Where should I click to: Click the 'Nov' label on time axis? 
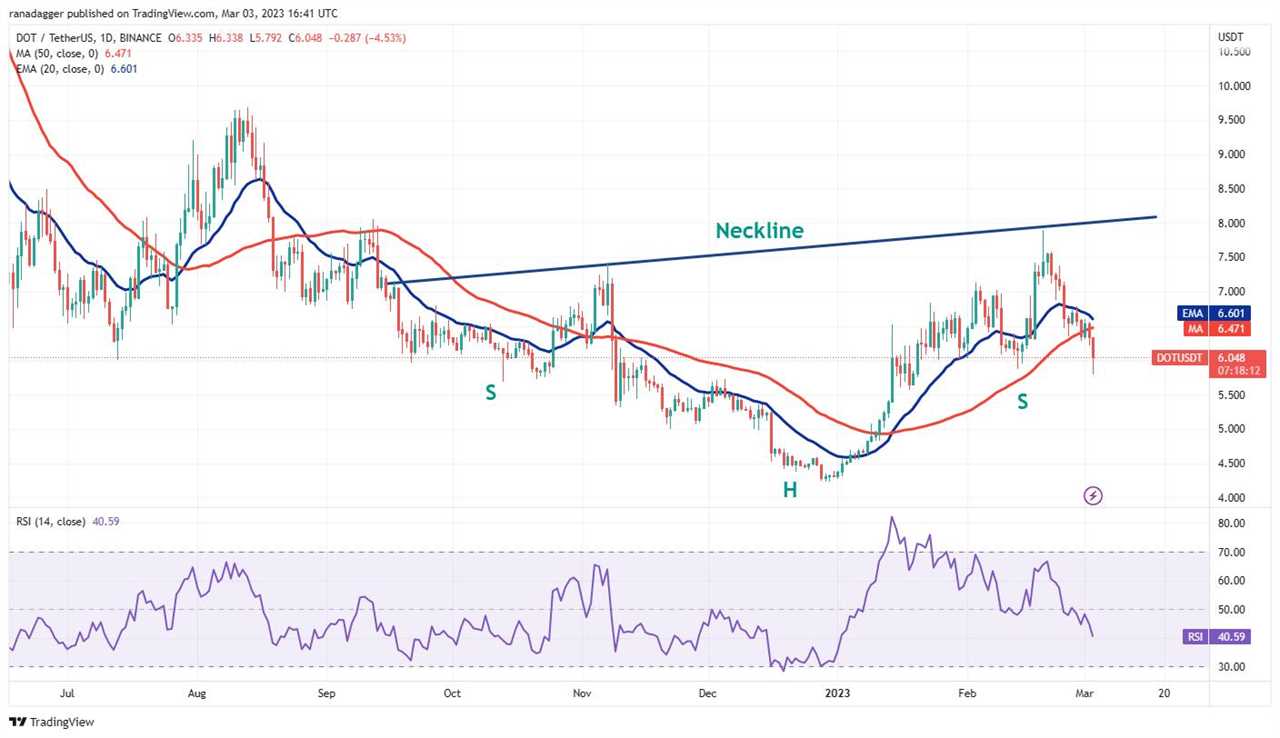click(581, 692)
